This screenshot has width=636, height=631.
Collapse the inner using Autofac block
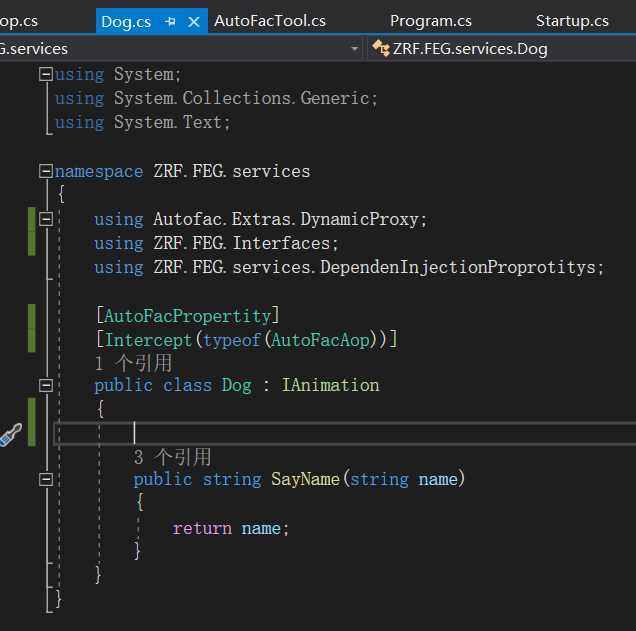tap(46, 219)
